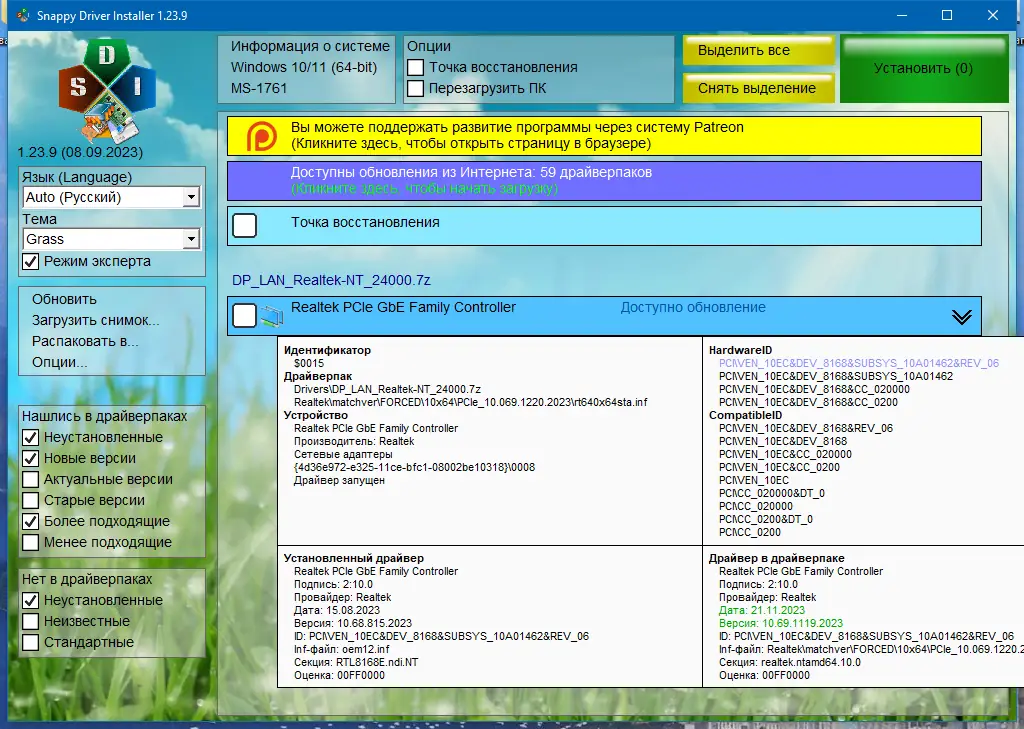Enable the Перезагрузить ПК checkbox
This screenshot has width=1024, height=729.
(415, 88)
